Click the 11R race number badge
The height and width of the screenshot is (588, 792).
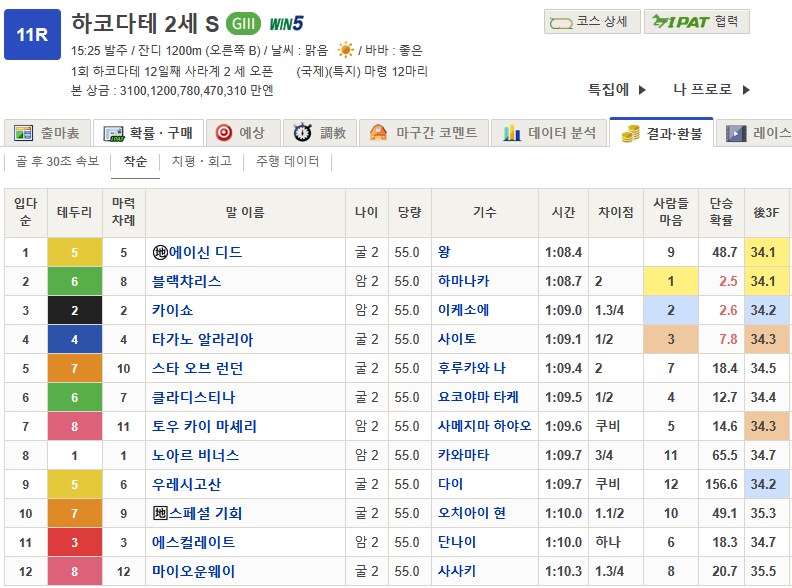coord(32,34)
